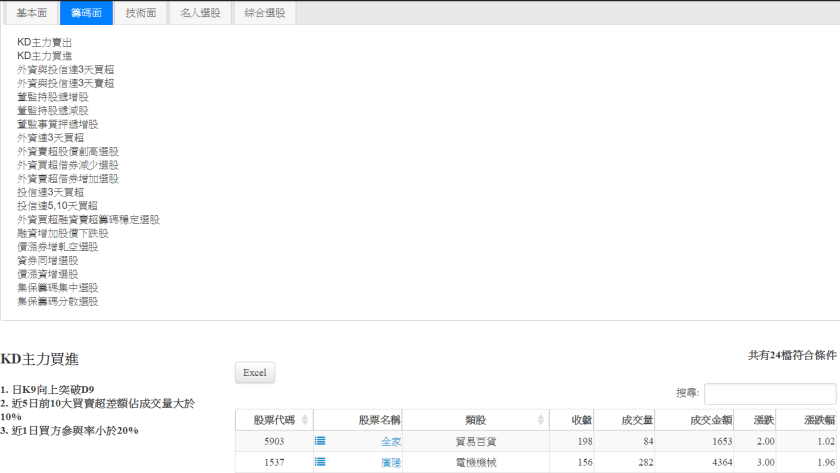The height and width of the screenshot is (473, 840).
Task: Open the 集保籌碼集中選股 filter
Action: (57, 287)
